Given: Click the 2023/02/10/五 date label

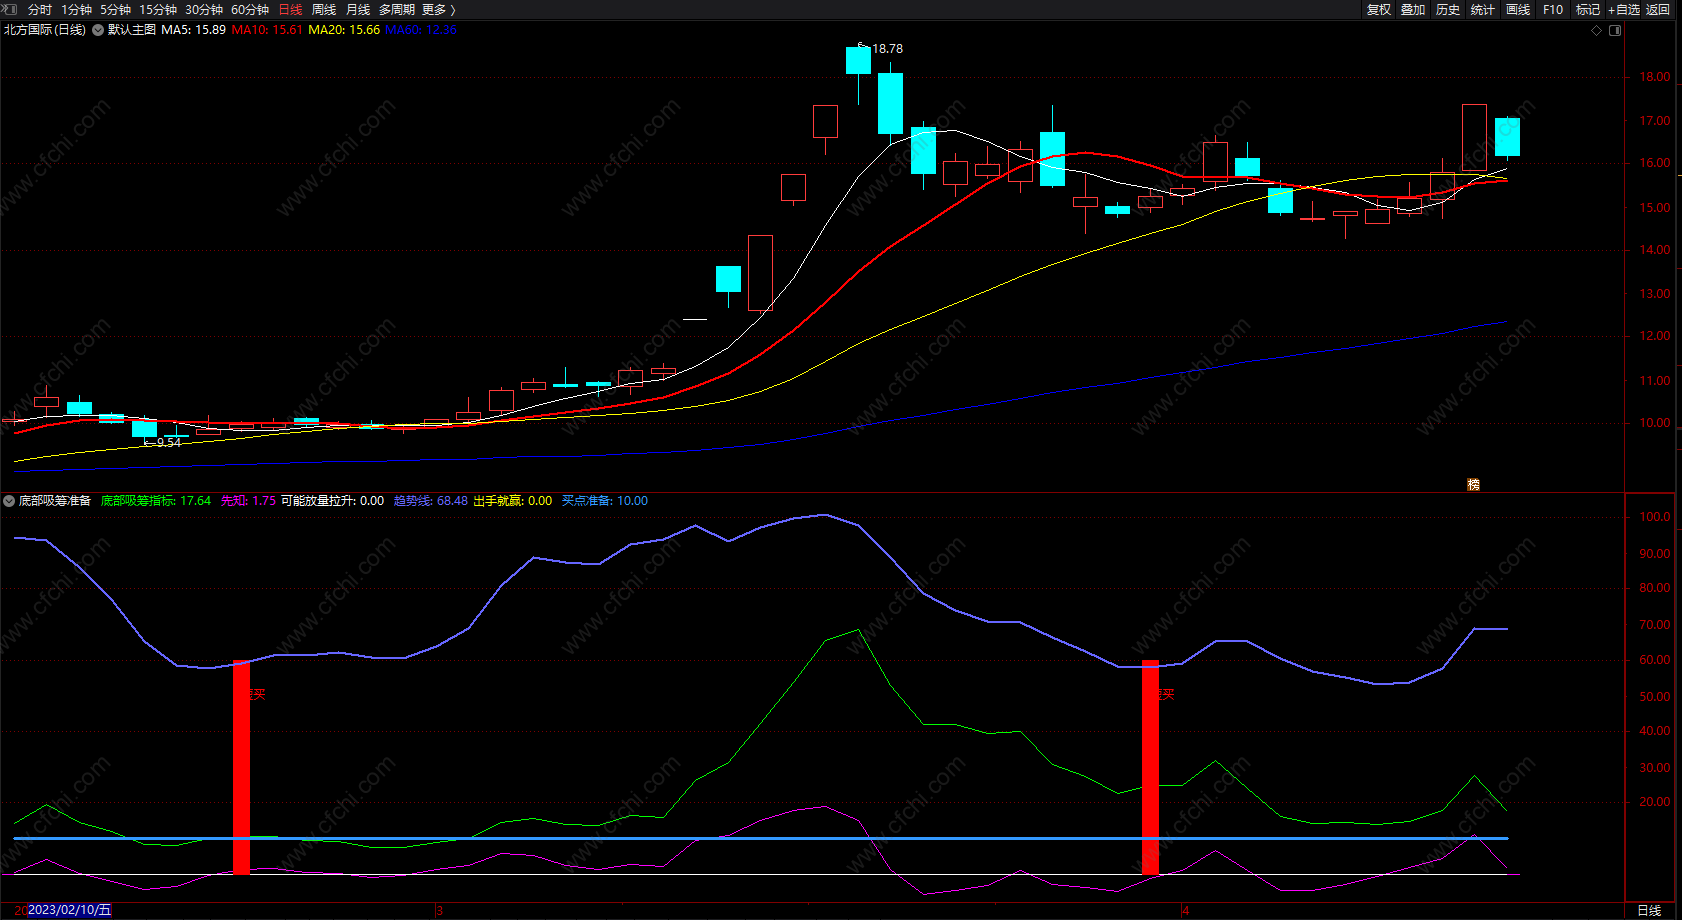Looking at the screenshot, I should pos(69,910).
